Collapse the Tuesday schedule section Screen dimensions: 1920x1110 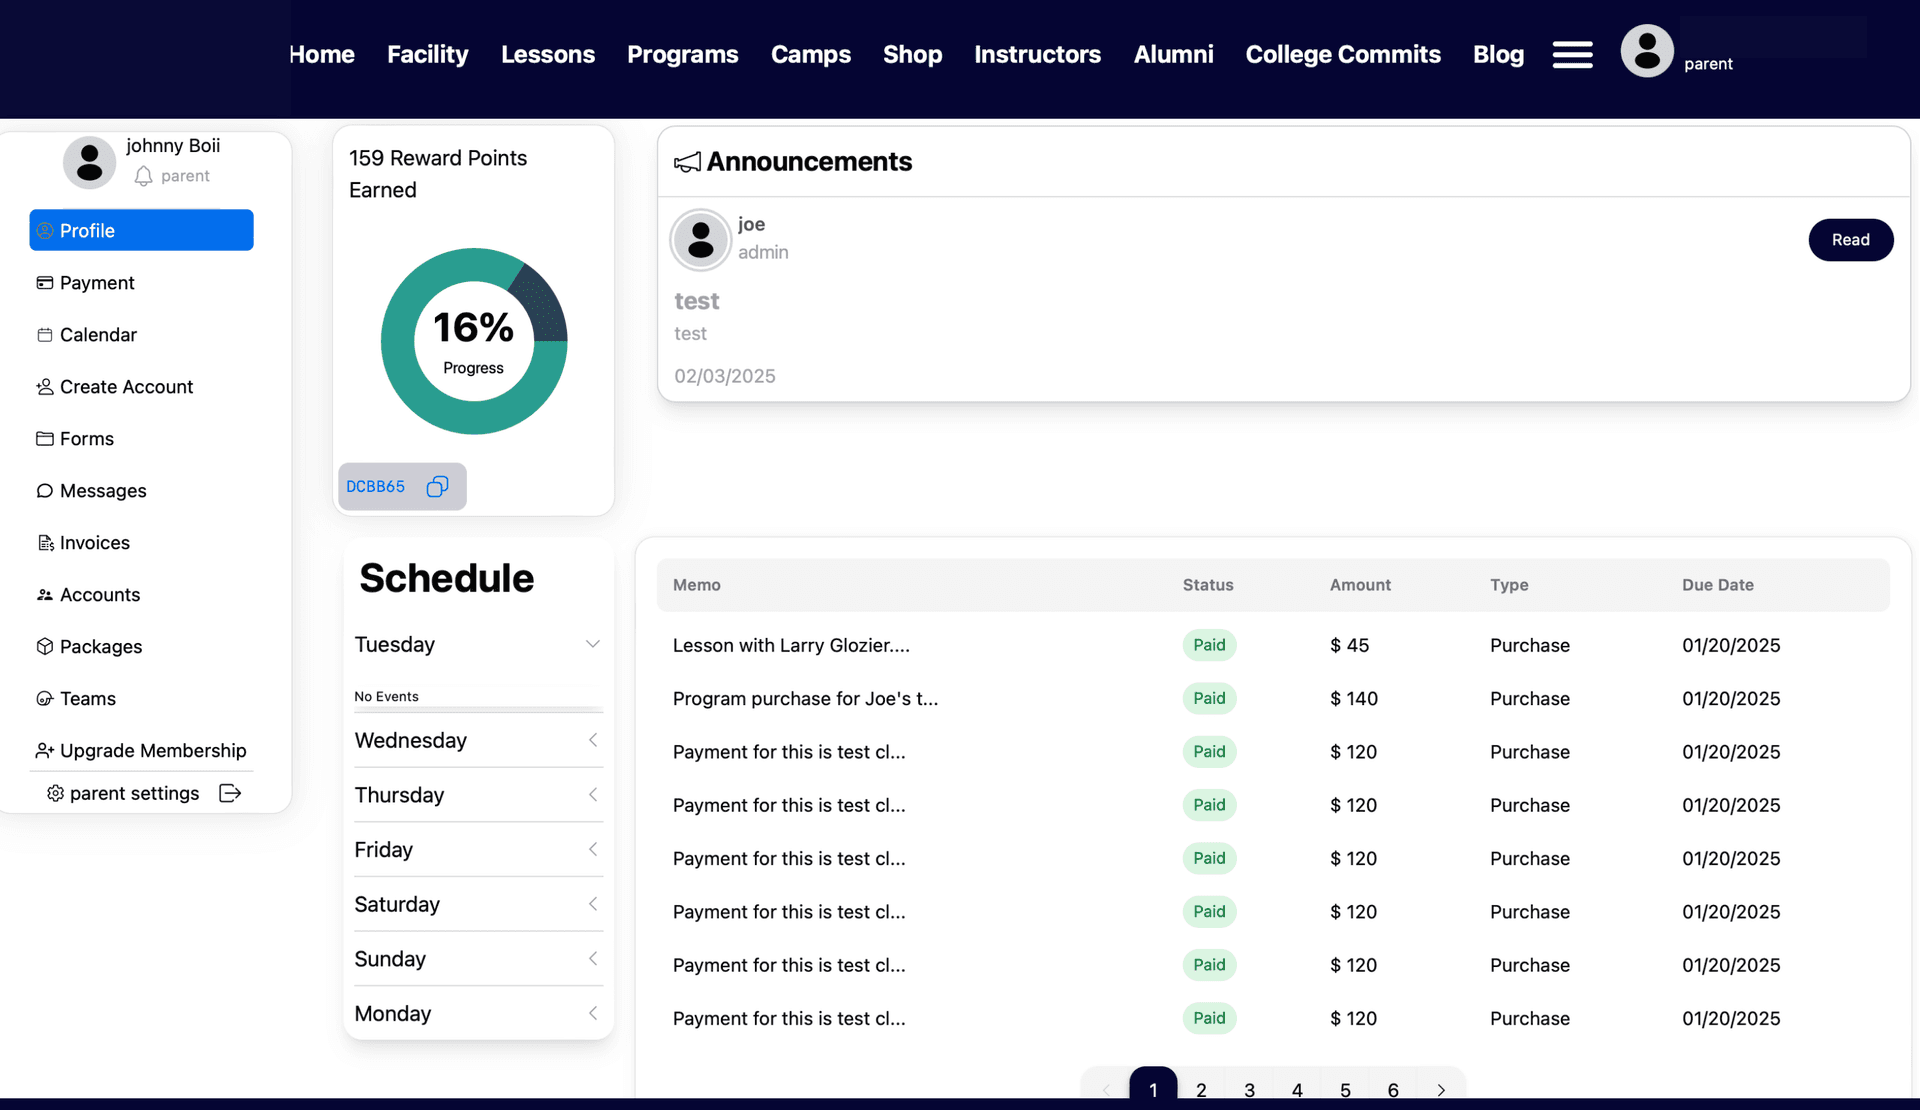click(592, 644)
